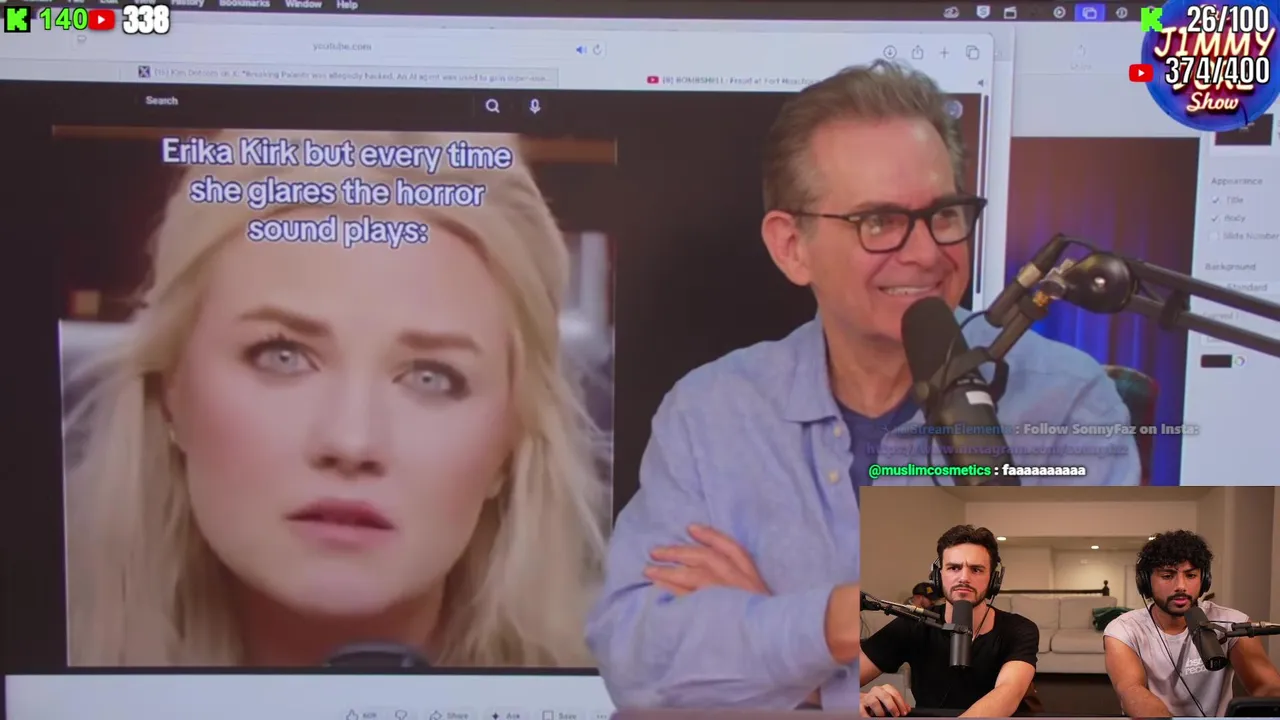Mute the tab with address bar speaker icon
This screenshot has height=720, width=1280.
(x=580, y=49)
